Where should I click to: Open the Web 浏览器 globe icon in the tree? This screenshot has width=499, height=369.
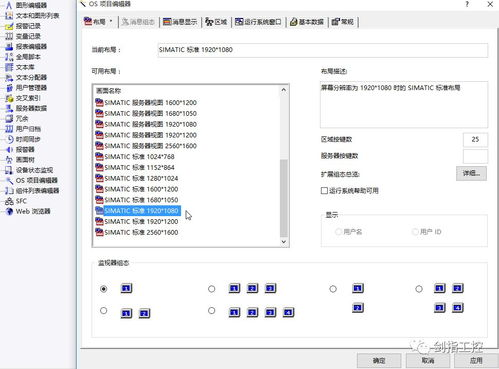10,211
